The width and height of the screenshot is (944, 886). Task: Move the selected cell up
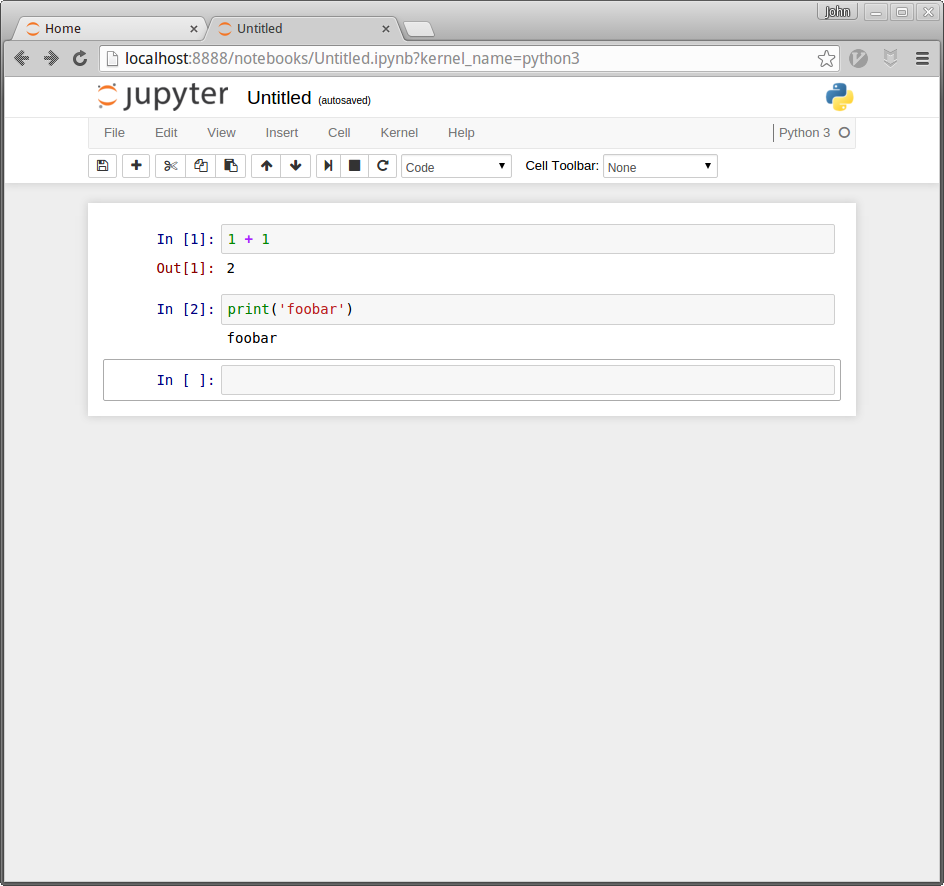tap(266, 166)
